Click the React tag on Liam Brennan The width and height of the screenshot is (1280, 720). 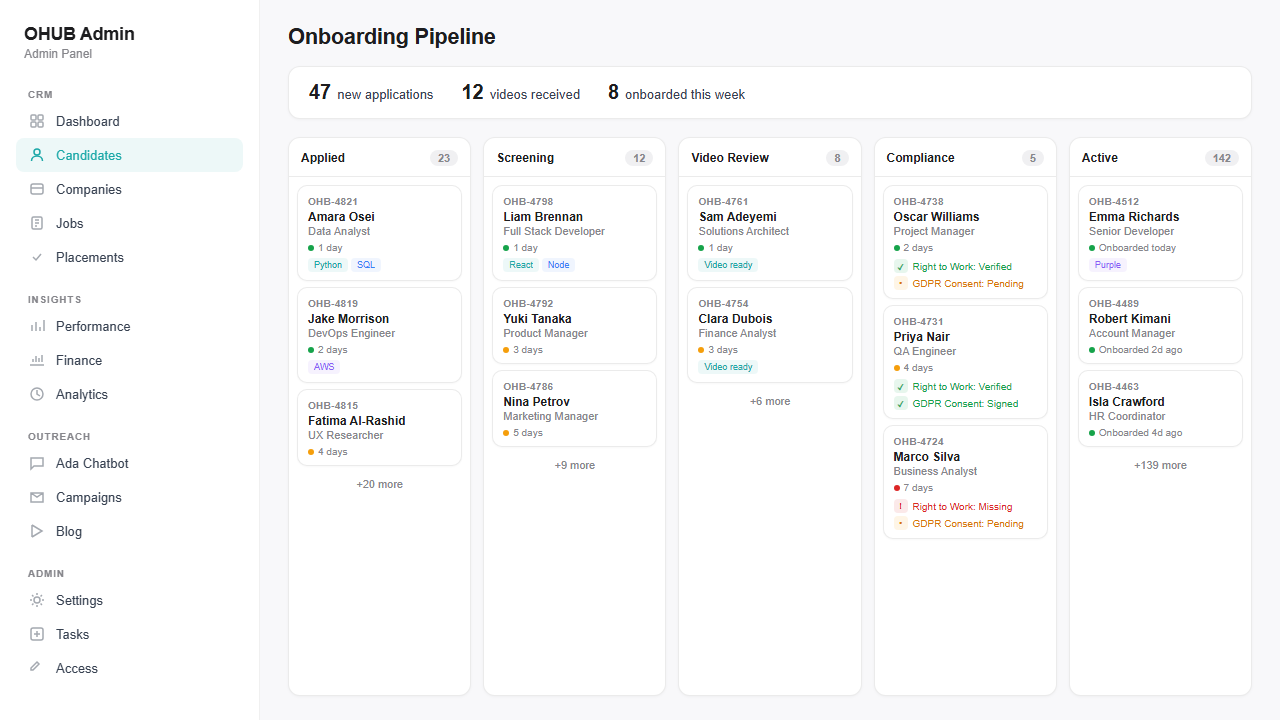click(521, 265)
